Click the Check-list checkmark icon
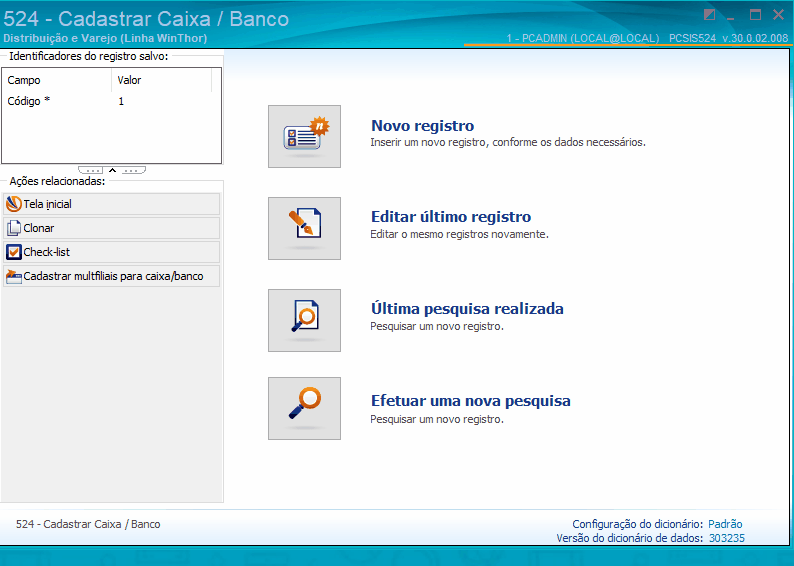 [x=14, y=252]
